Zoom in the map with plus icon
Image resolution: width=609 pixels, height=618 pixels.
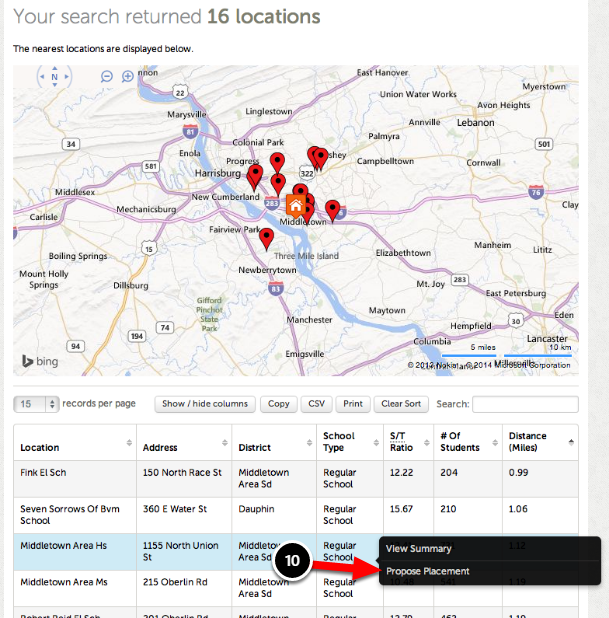[x=128, y=76]
